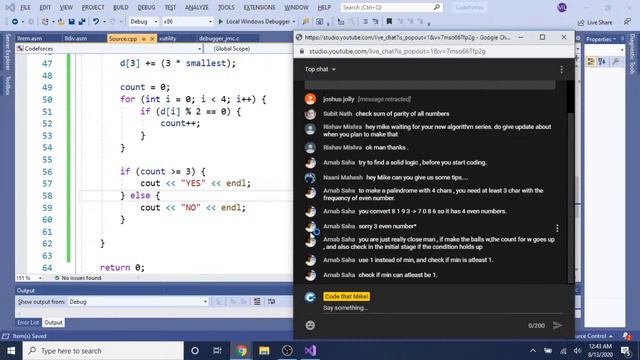Open the editor zoom level dropdown
Viewport: 640px width, 360px height.
[29, 278]
